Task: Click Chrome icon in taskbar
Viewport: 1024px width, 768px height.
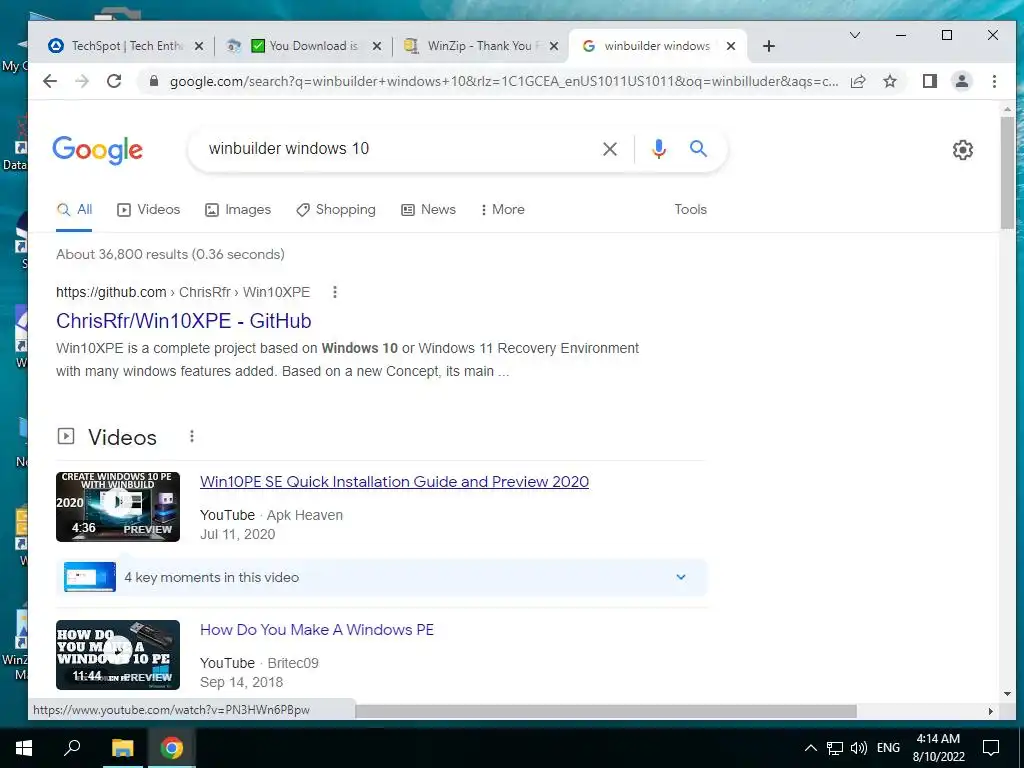Action: tap(171, 748)
